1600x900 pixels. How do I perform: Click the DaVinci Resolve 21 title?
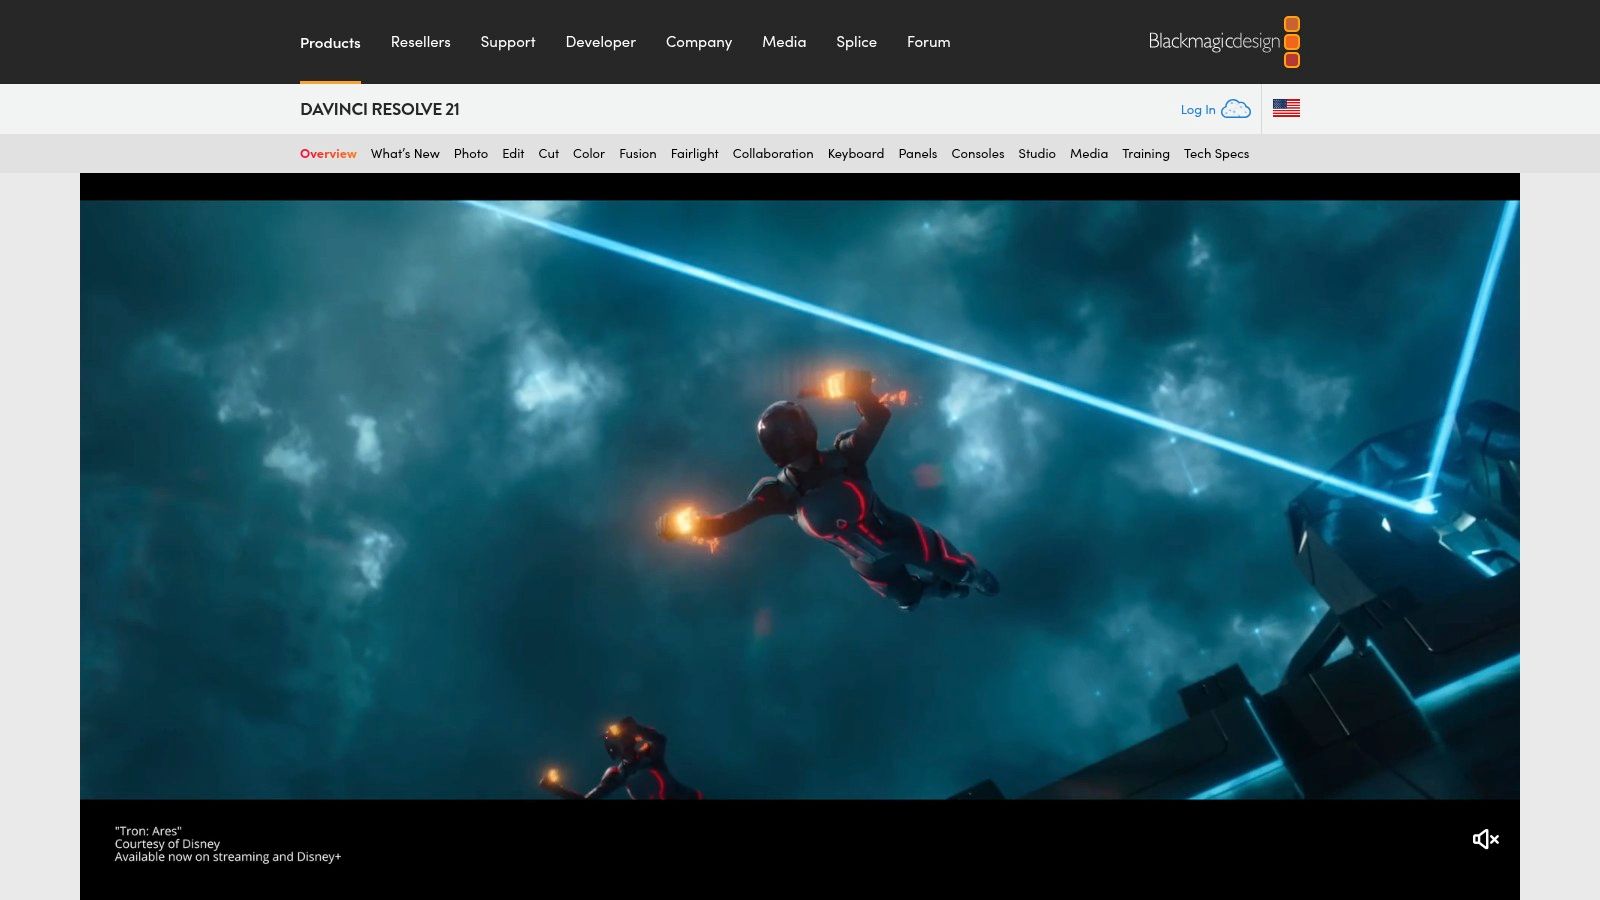click(x=380, y=109)
